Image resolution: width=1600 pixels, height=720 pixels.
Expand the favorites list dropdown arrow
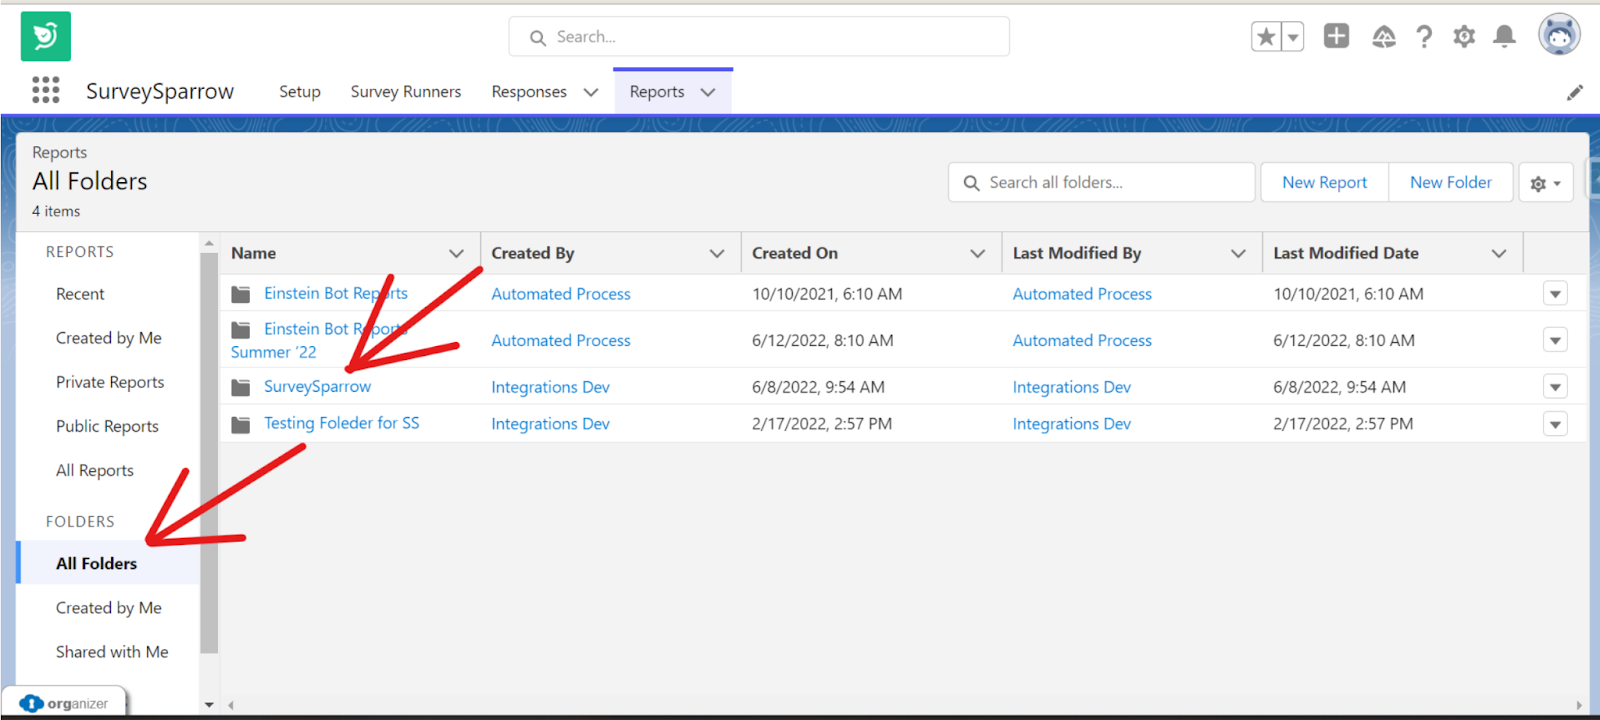tap(1293, 37)
